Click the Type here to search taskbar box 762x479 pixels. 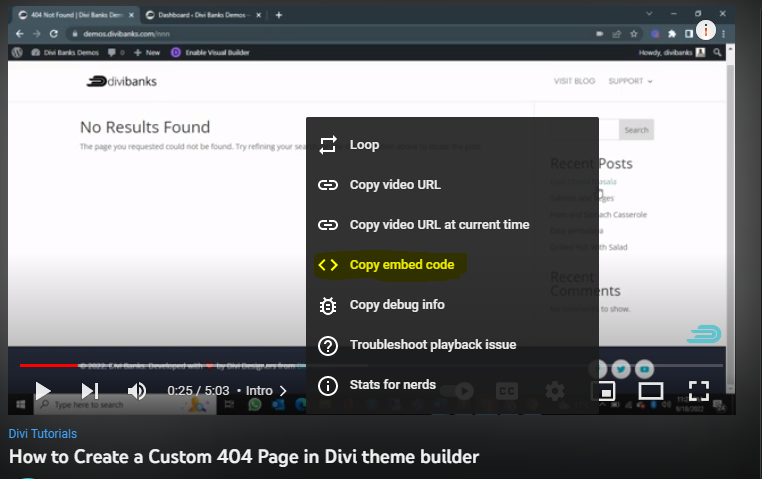point(124,405)
